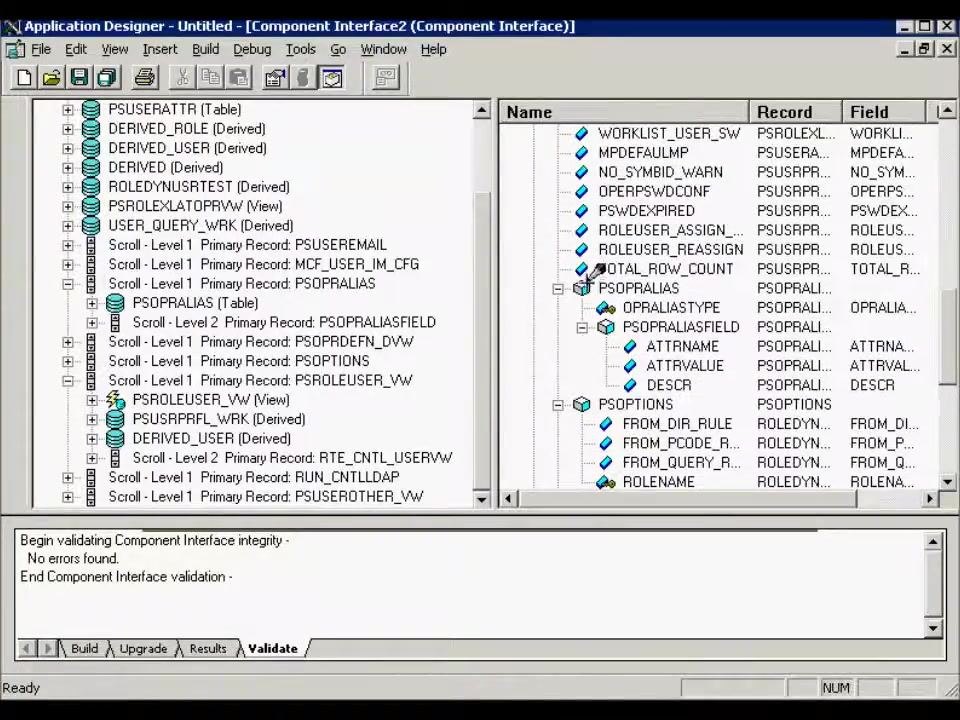Screen dimensions: 960x720
Task: Click the ROLENAME key property icon
Action: (606, 482)
